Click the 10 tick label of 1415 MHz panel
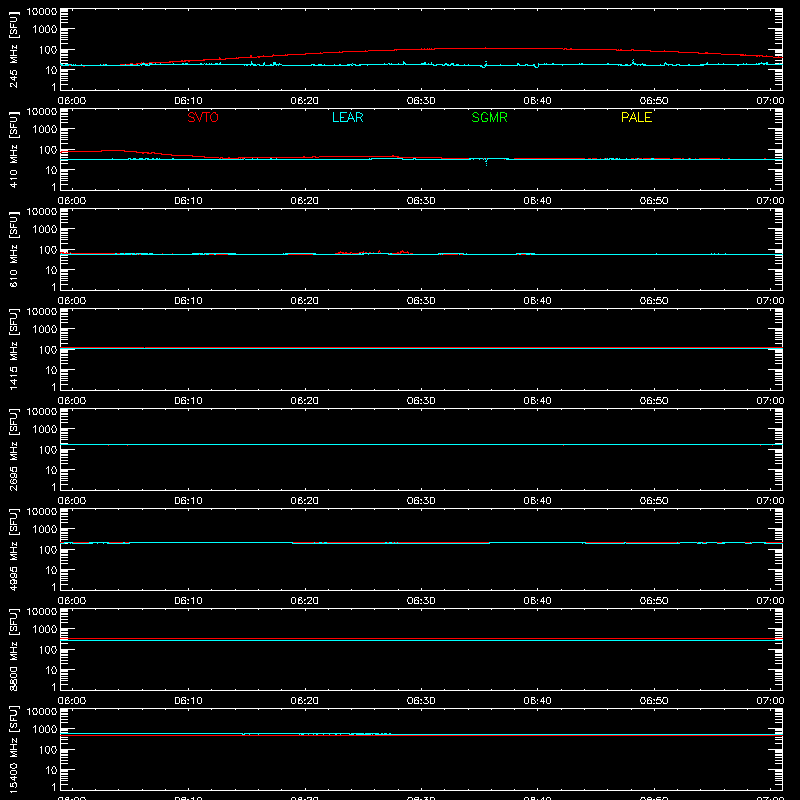The width and height of the screenshot is (800, 800). [x=51, y=370]
